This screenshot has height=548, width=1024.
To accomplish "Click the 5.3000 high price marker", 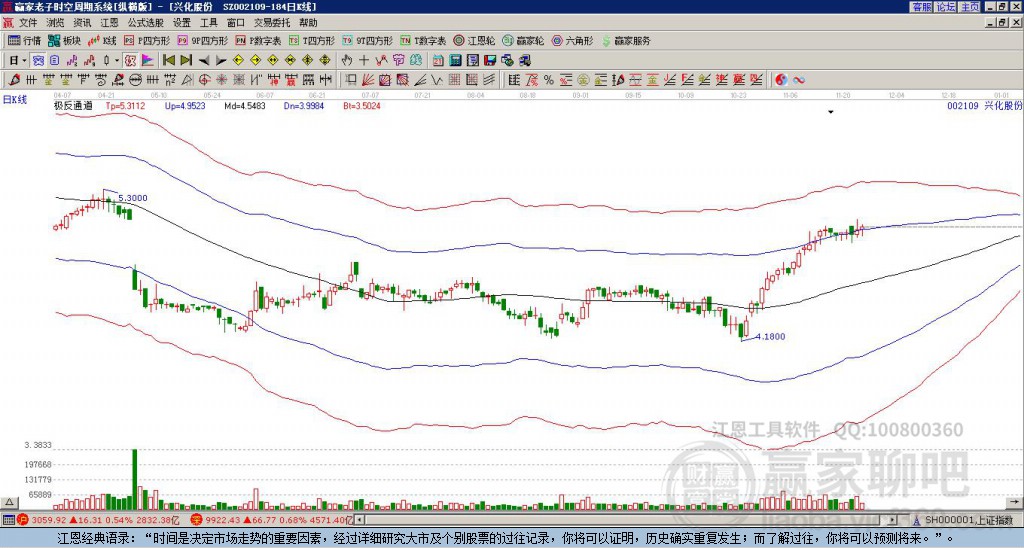I will tap(133, 198).
